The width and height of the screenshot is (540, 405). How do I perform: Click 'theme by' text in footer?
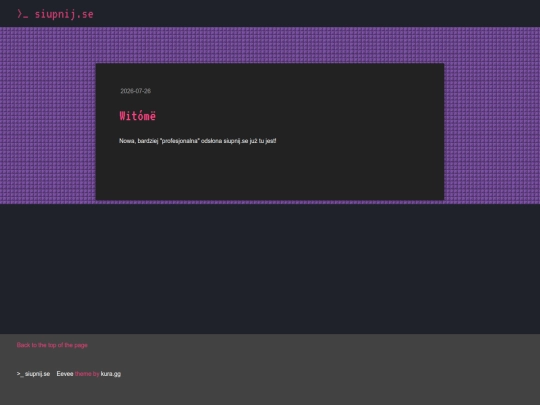pyautogui.click(x=87, y=374)
